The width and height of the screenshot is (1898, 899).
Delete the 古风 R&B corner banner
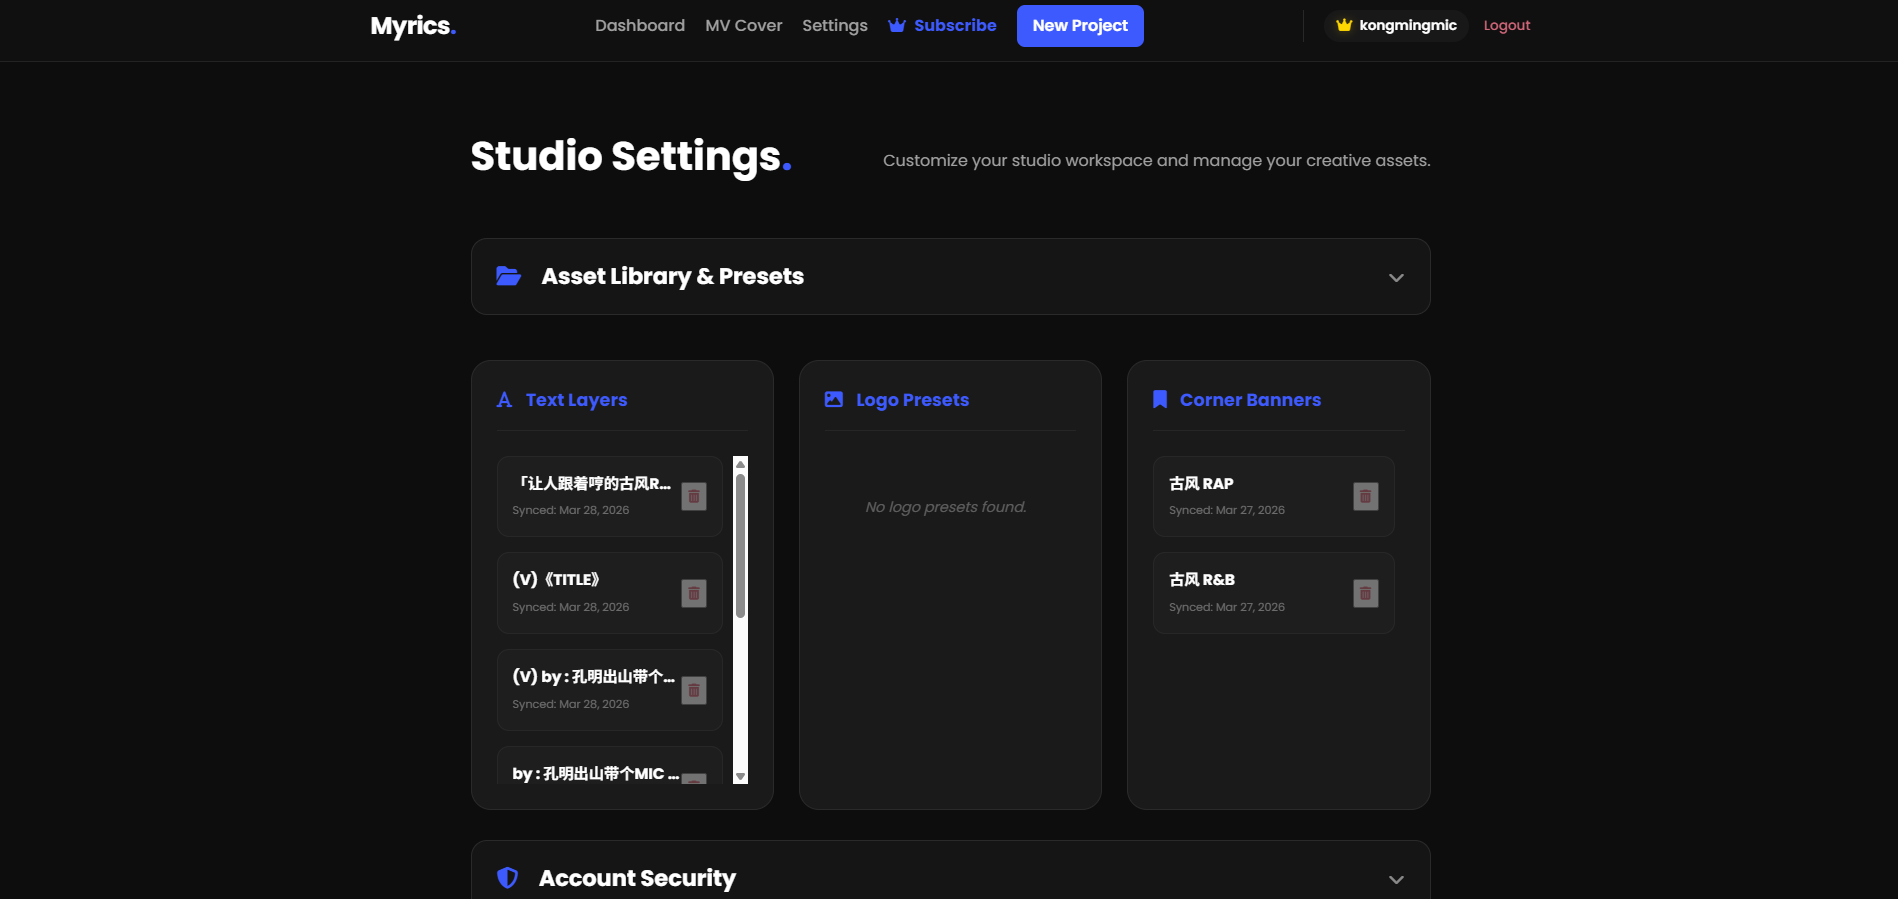(1366, 594)
